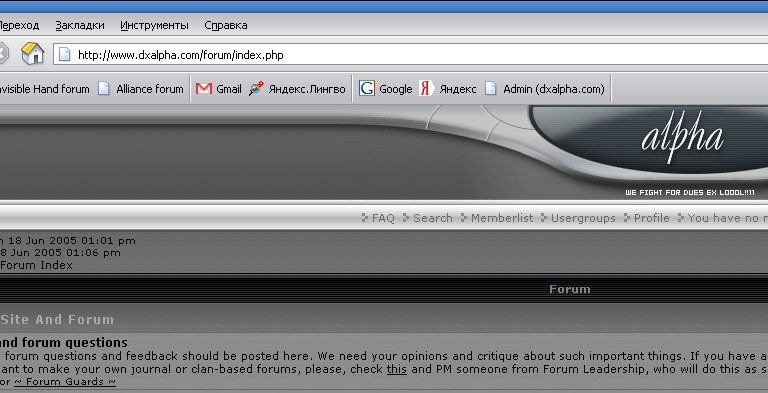The height and width of the screenshot is (393, 768).
Task: Click the '8 Jun 2005 01:06 pm' text
Action: point(60,253)
